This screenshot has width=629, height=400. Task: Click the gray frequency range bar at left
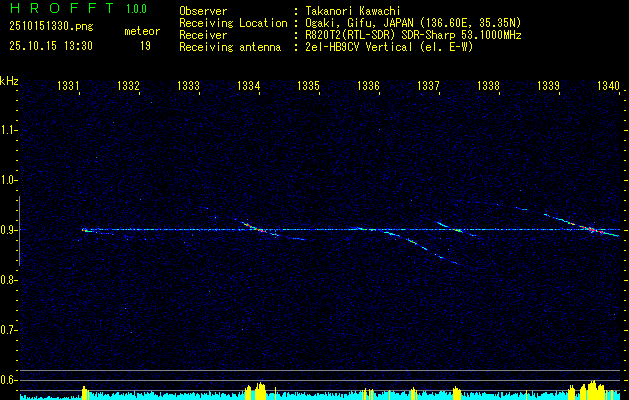point(19,231)
